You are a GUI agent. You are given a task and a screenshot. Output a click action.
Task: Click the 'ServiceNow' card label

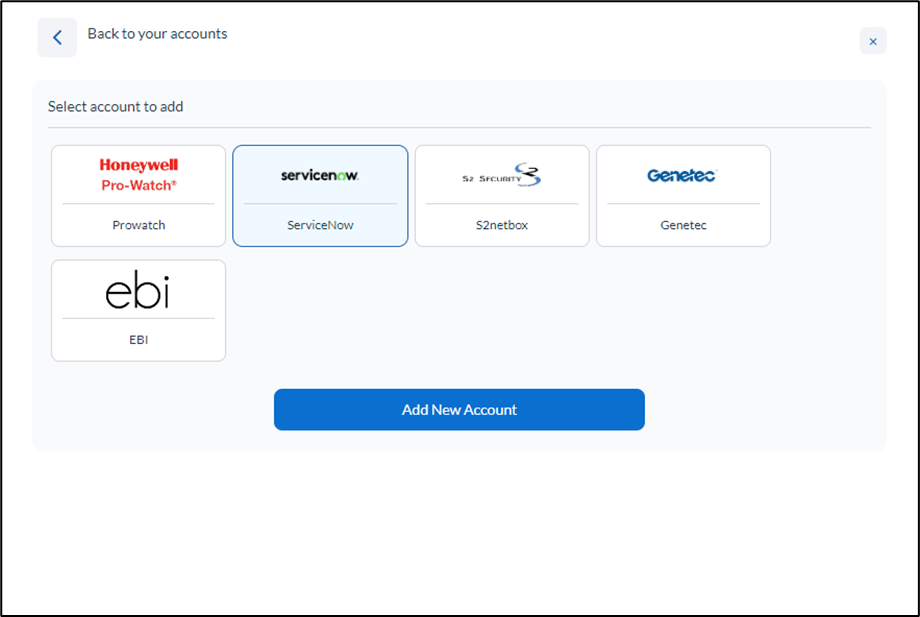click(320, 225)
